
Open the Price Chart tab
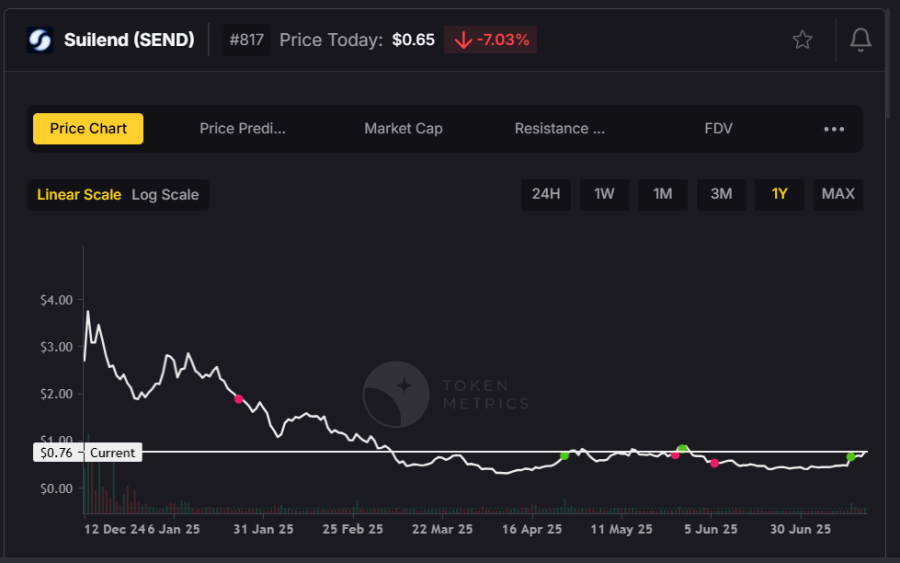[x=88, y=129]
